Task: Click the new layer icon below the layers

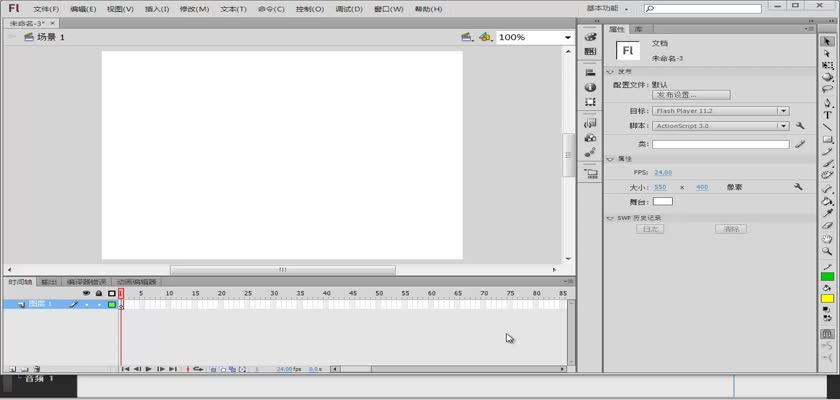Action: 12,369
